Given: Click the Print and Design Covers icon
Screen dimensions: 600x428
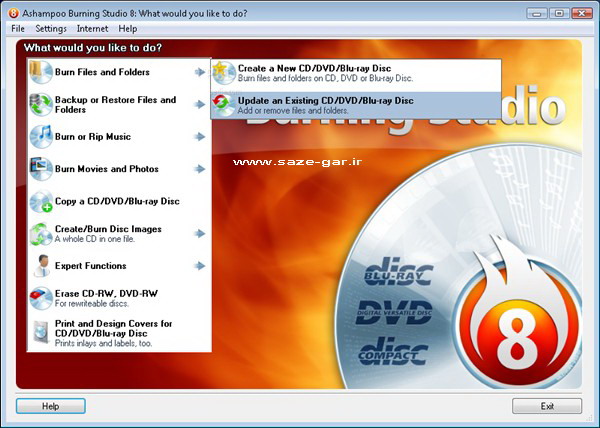Looking at the screenshot, I should [x=41, y=332].
